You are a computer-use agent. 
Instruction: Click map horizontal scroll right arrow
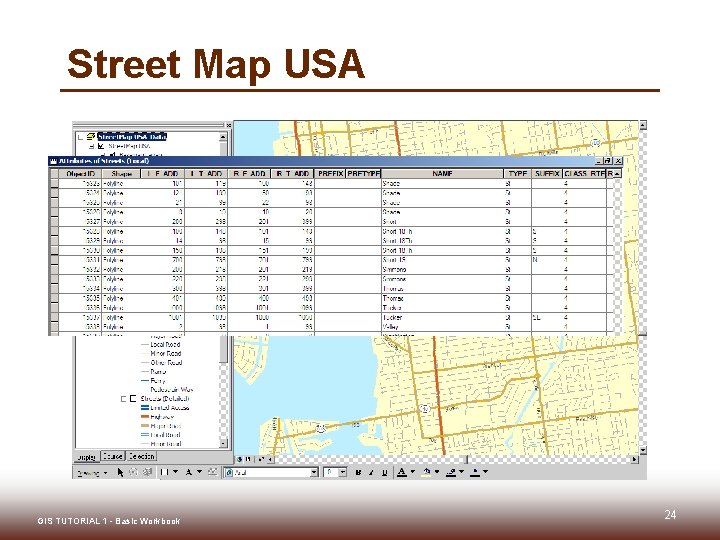(x=634, y=459)
